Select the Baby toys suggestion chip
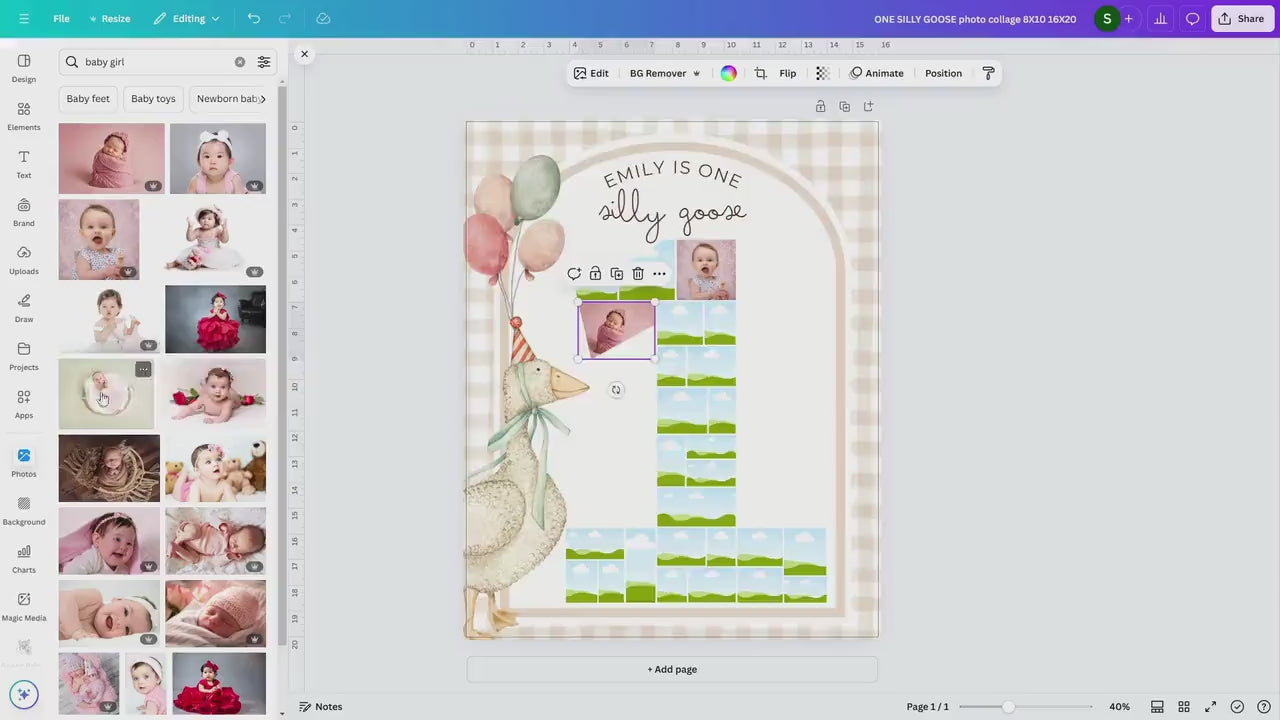This screenshot has height=720, width=1280. (153, 99)
